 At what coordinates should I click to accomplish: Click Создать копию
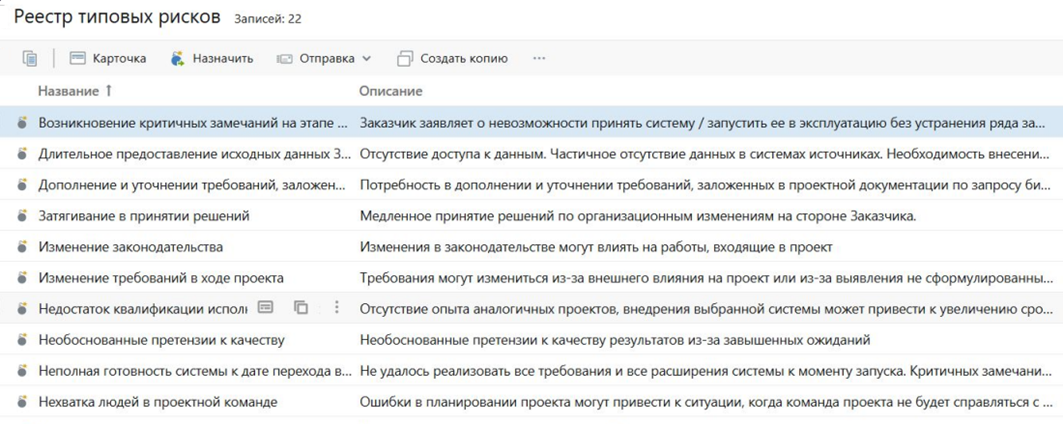(x=452, y=58)
